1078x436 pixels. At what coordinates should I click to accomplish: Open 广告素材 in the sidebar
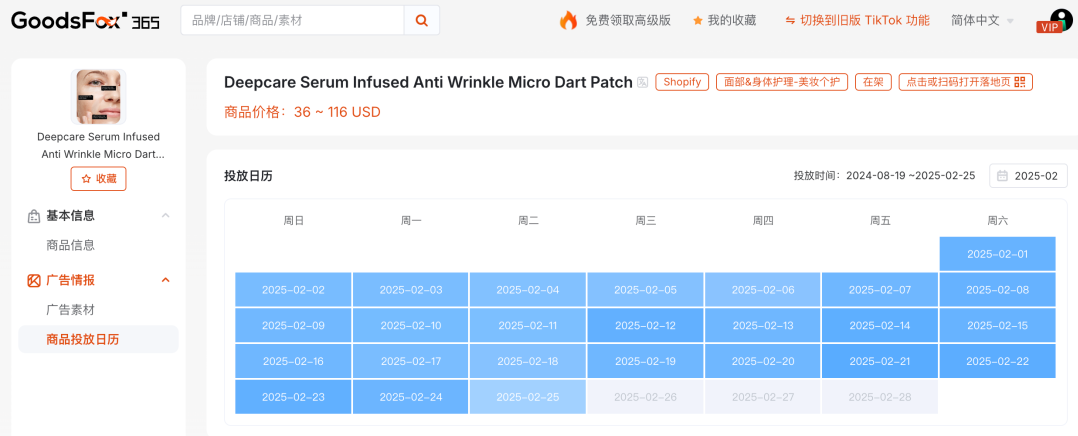[x=70, y=309]
